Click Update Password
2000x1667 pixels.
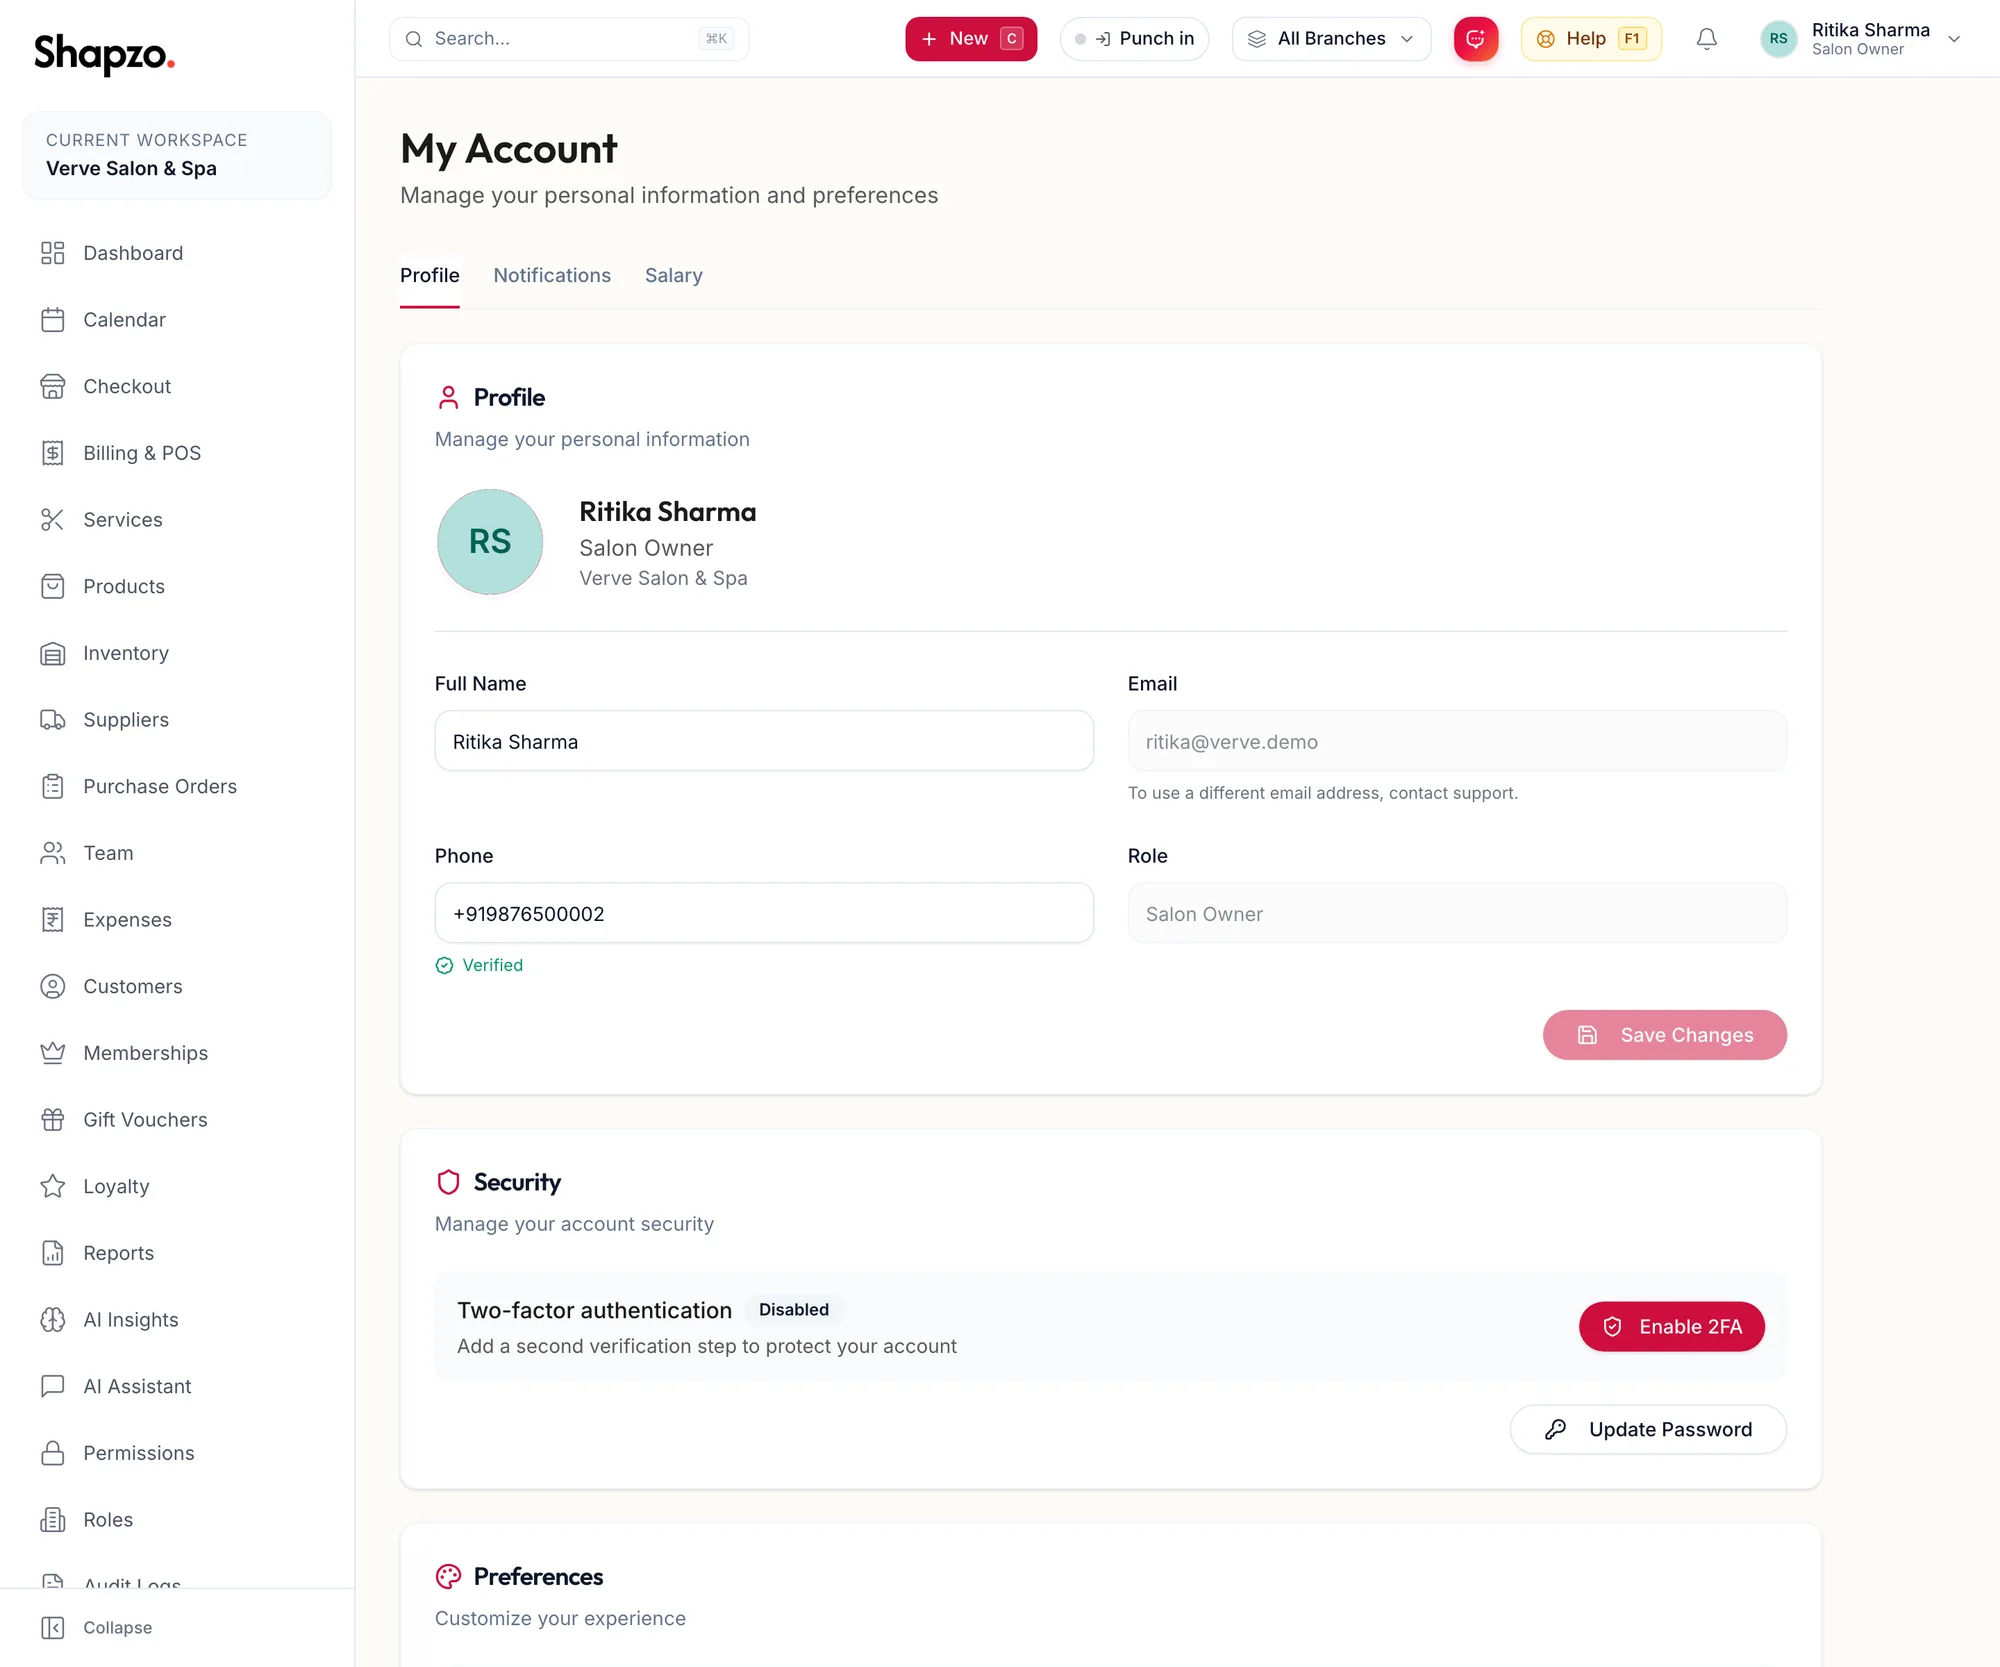(x=1648, y=1430)
